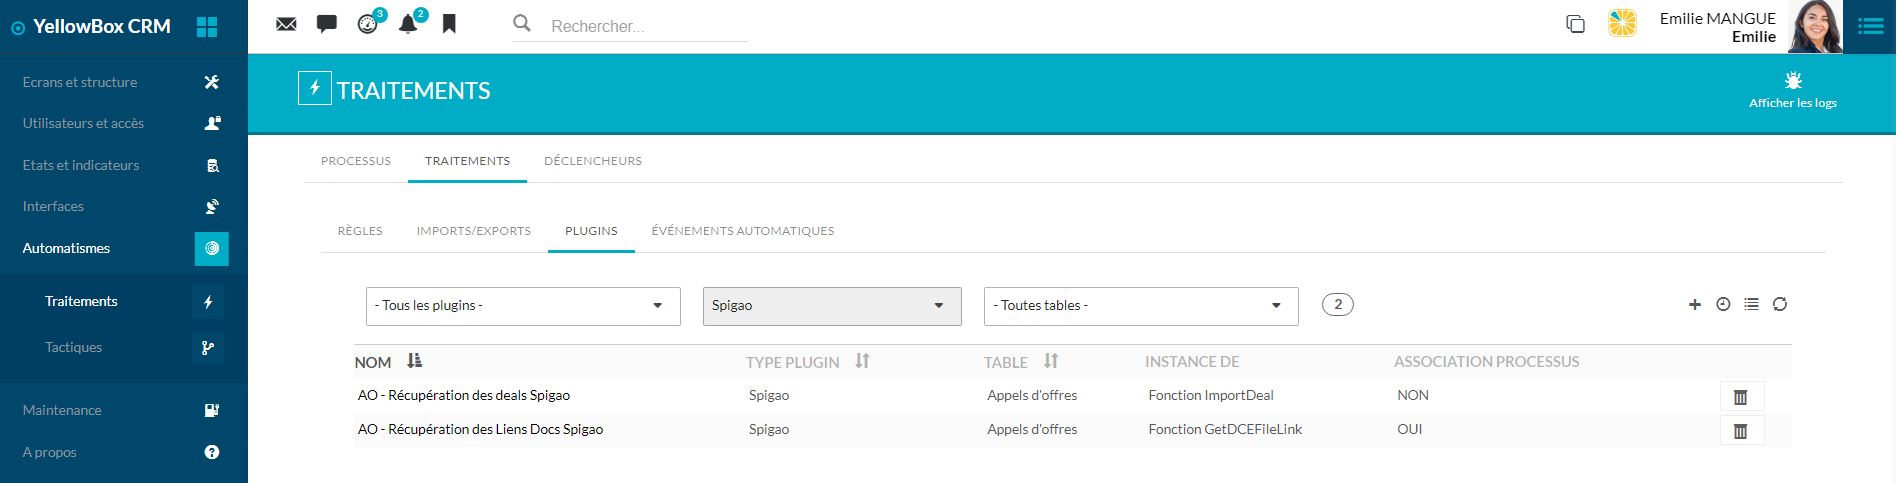Select the Plugins sub-tab
The image size is (1896, 483).
(591, 231)
